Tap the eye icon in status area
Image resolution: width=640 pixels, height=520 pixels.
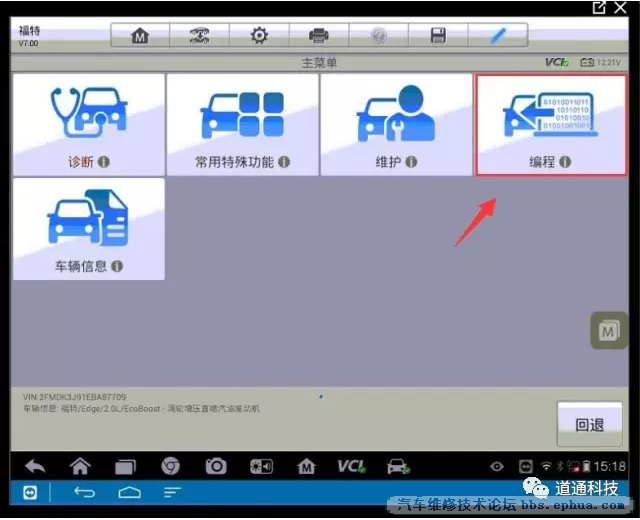497,466
